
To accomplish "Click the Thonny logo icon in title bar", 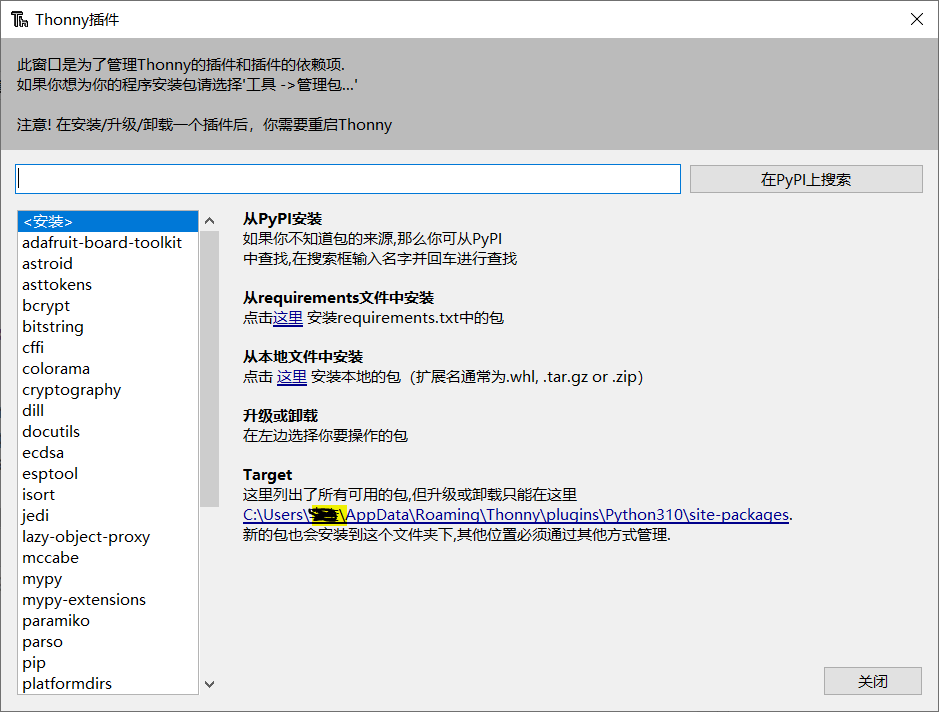I will point(18,18).
